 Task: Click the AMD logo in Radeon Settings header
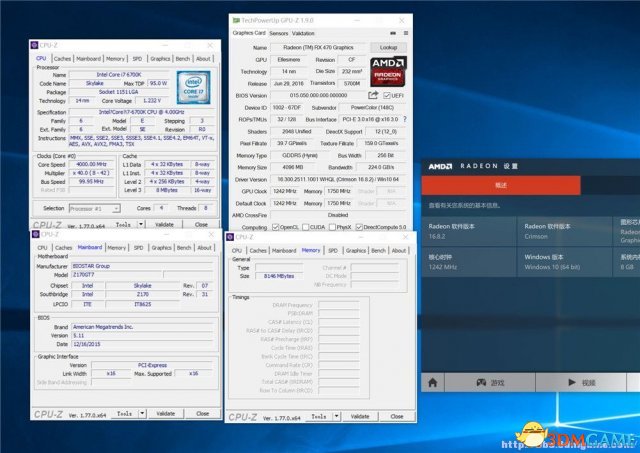pos(440,166)
